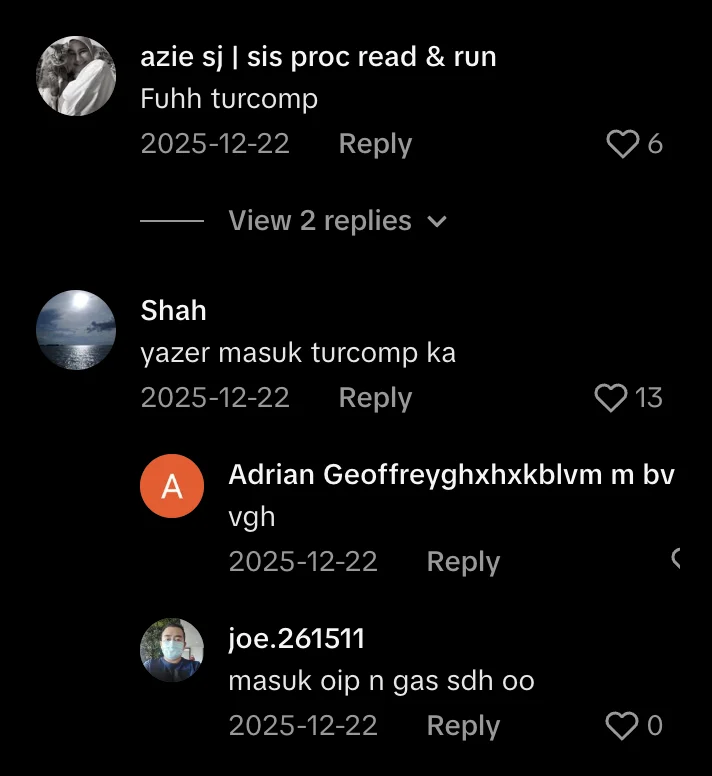Open the joe.261511 username link
712x776 pixels.
(x=296, y=639)
